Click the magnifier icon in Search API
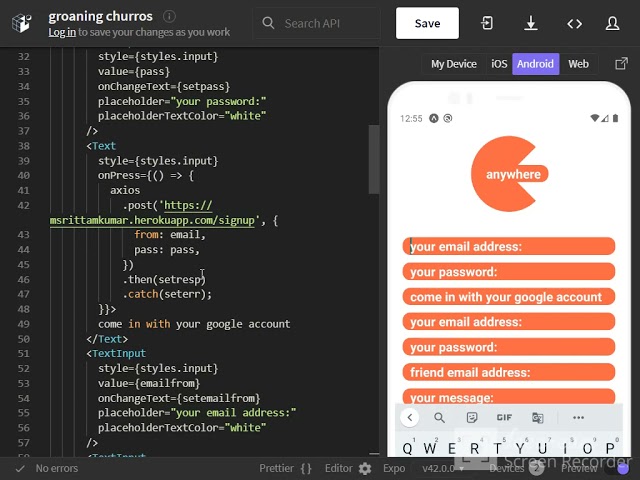The height and width of the screenshot is (480, 640). 268,23
